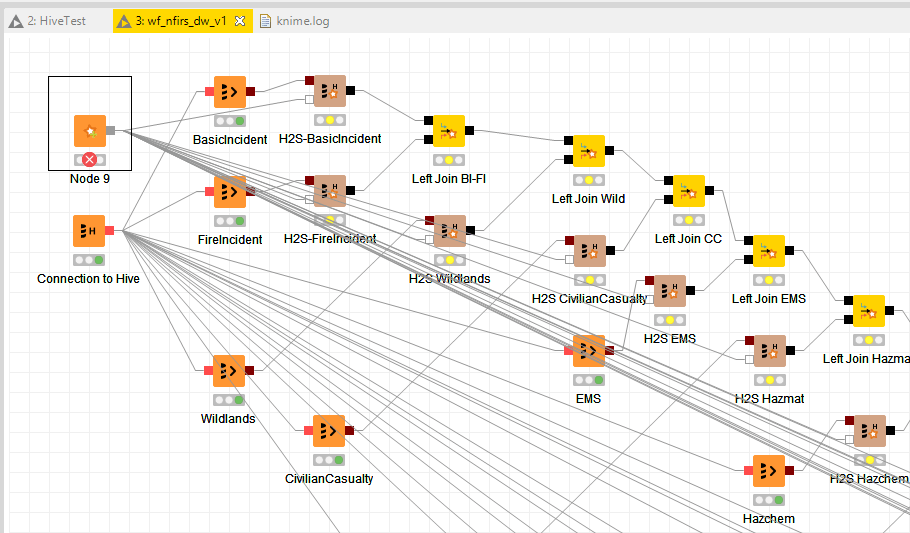Select the H2S Wildlands node icon
This screenshot has height=533, width=910.
pos(450,231)
